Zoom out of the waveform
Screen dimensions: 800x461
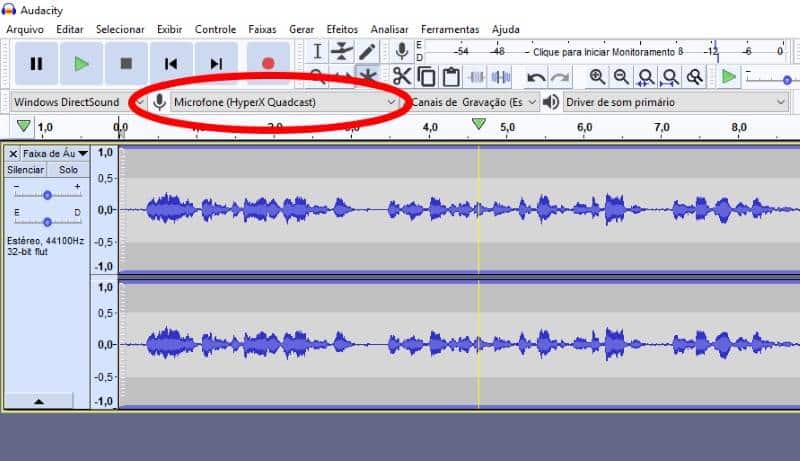(x=621, y=77)
